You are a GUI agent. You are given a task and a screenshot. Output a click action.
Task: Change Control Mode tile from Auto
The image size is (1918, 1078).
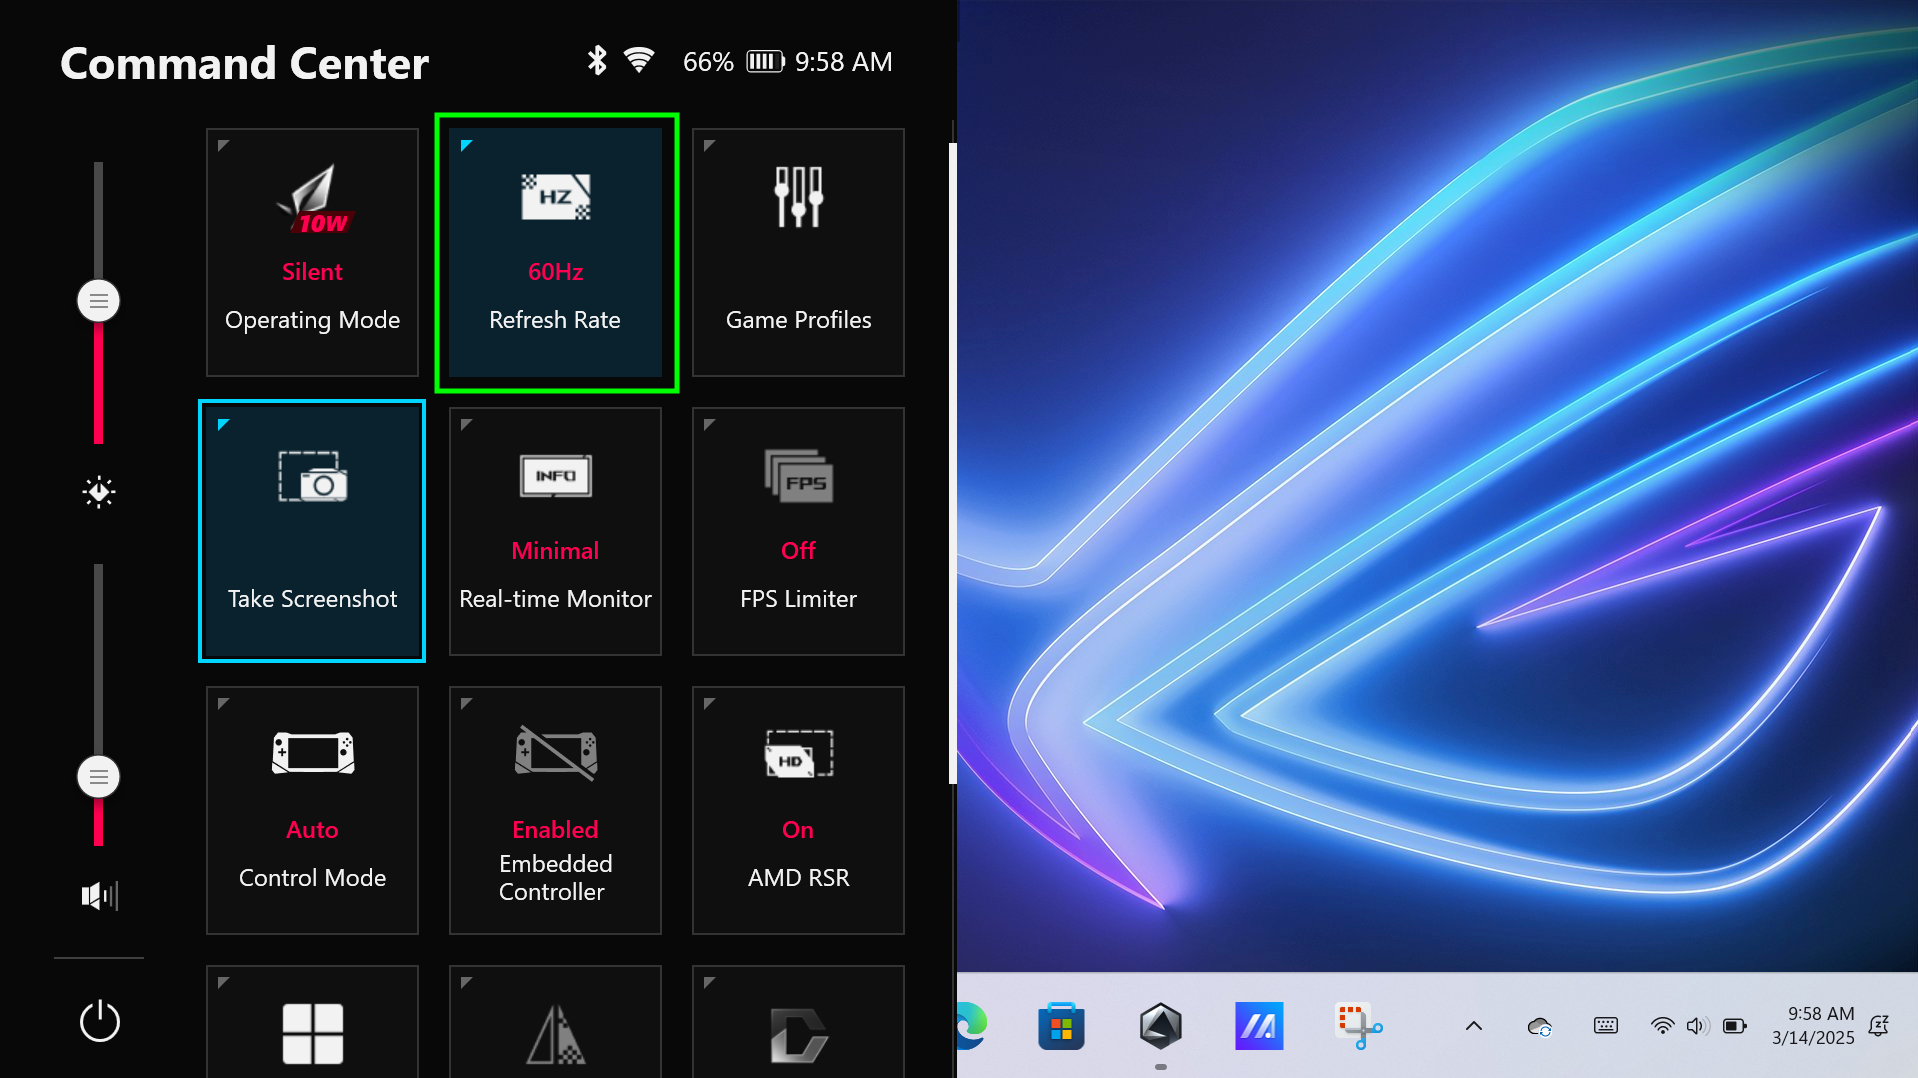(x=312, y=810)
